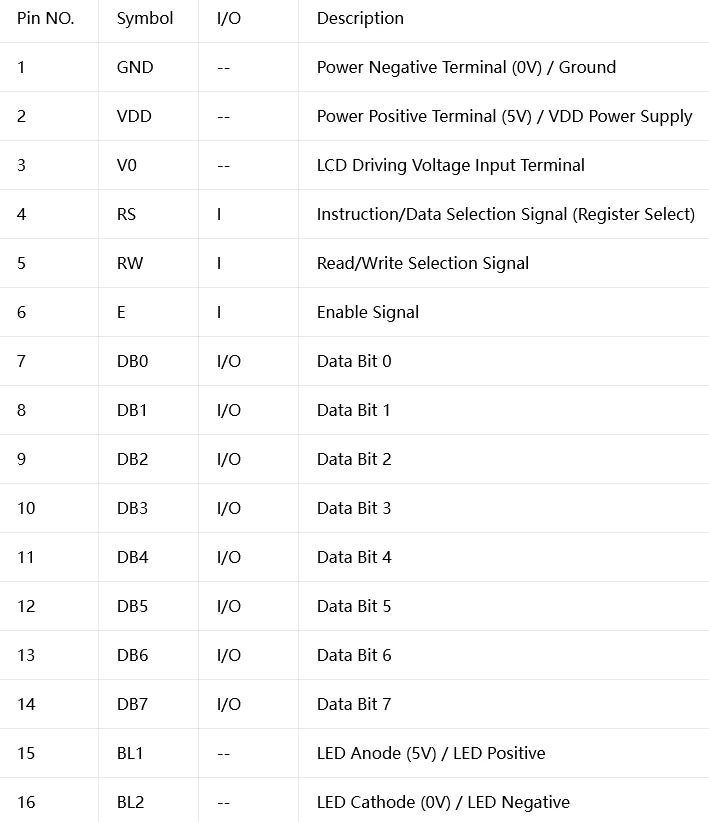This screenshot has width=709, height=822.
Task: Select the Data Bit 3 text
Action: point(354,508)
